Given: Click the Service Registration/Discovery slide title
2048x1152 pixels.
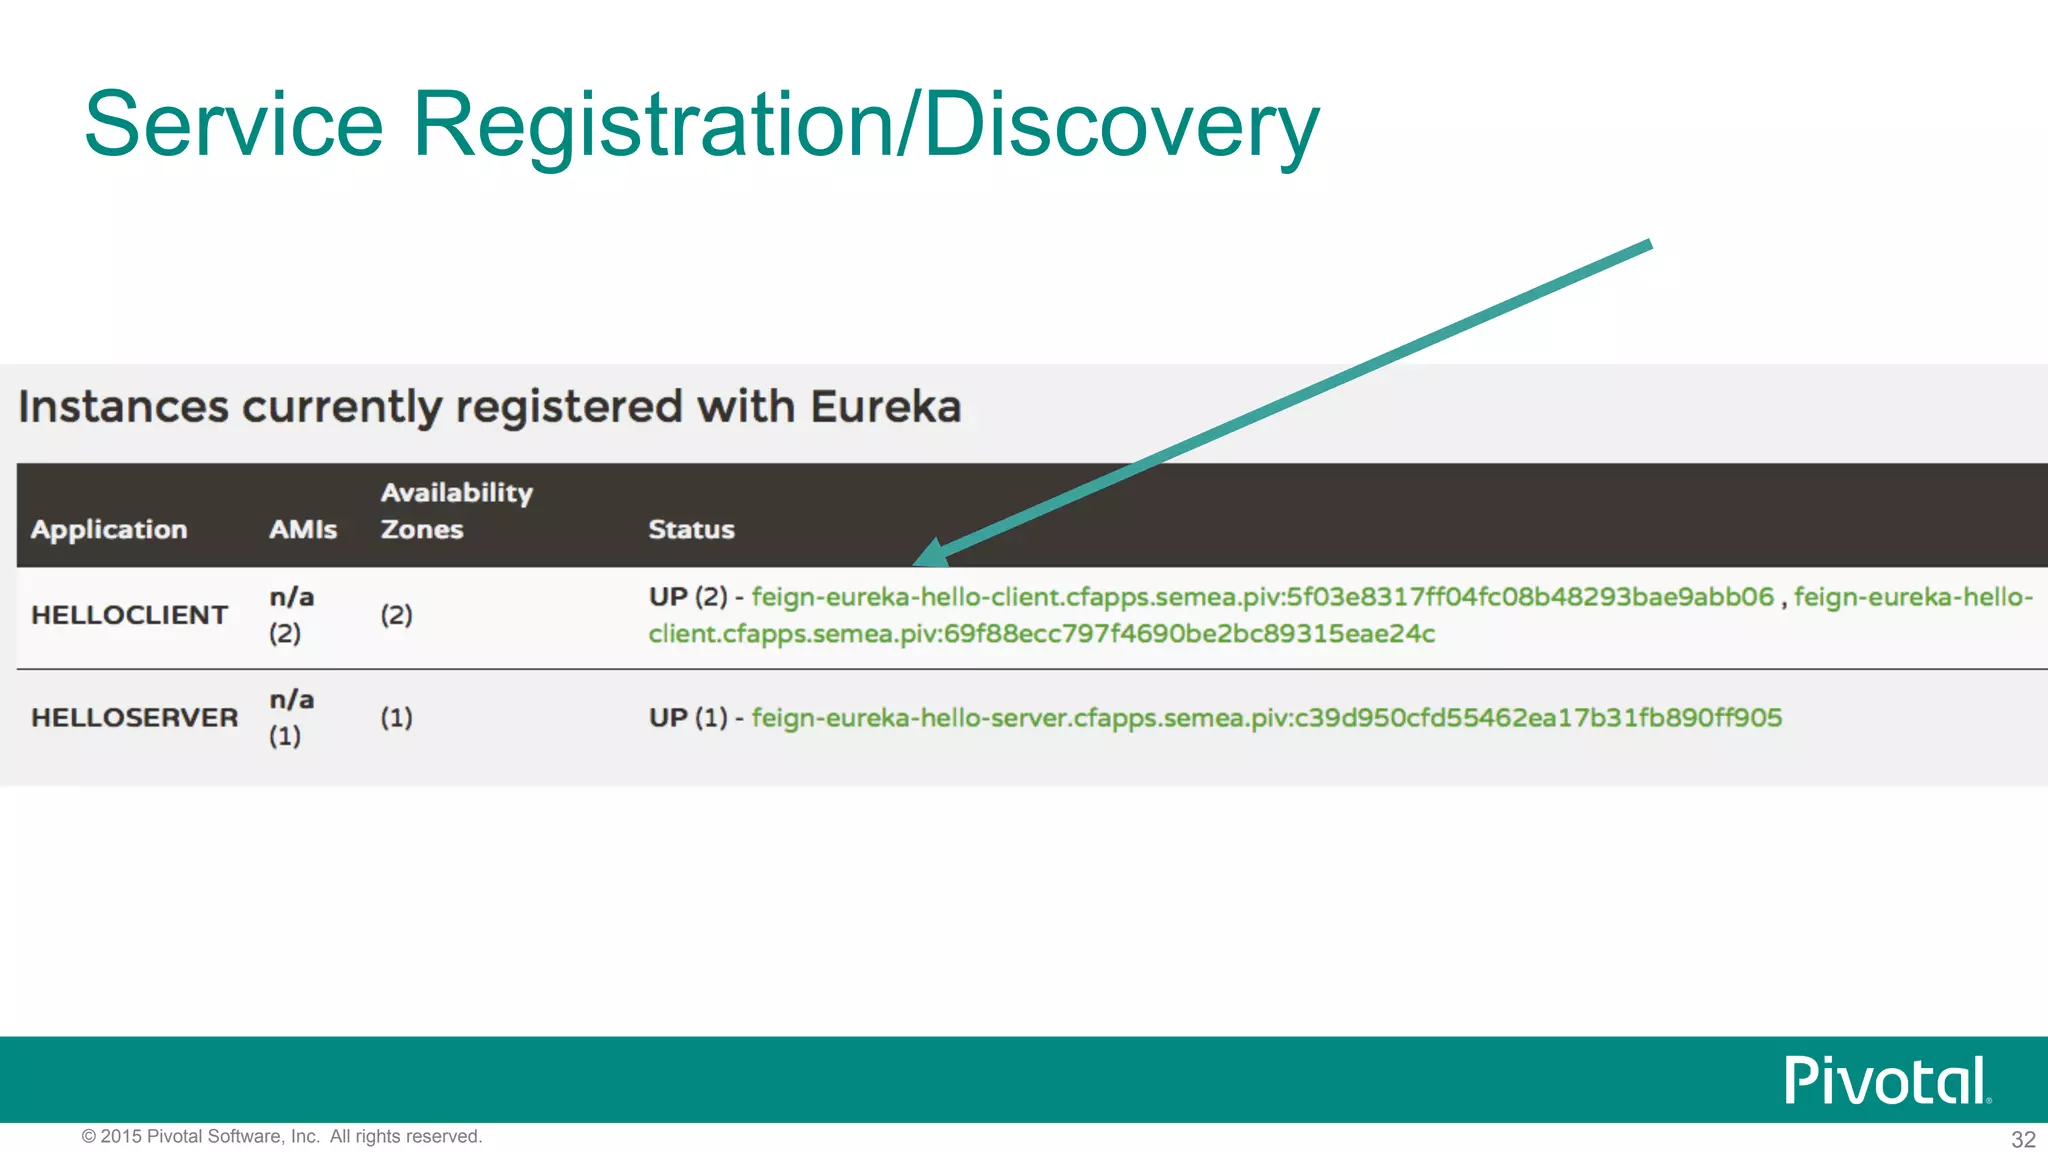Looking at the screenshot, I should [x=702, y=126].
